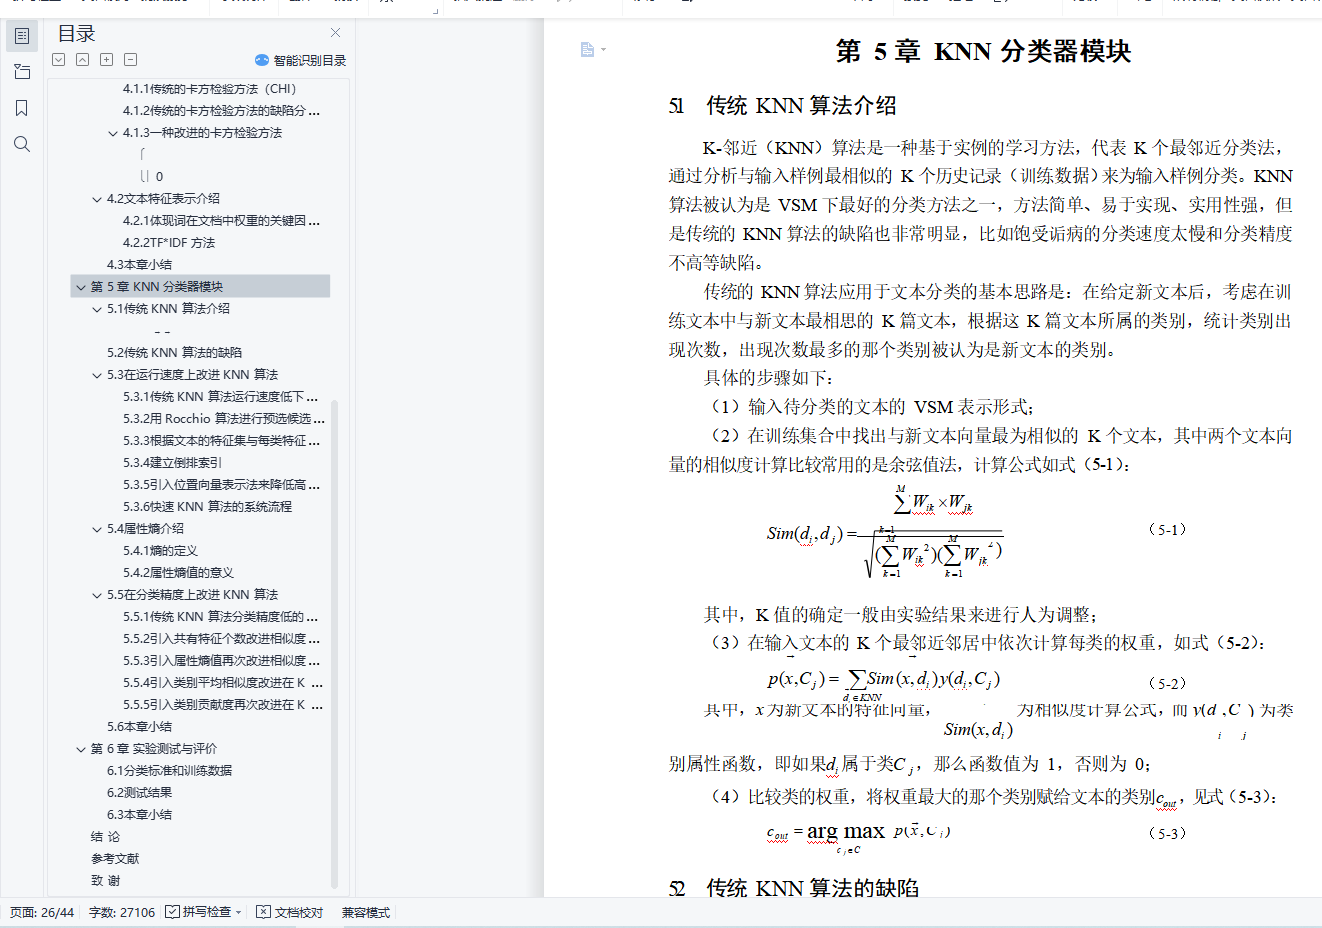Click 文档校对 label in status bar

pos(299,912)
